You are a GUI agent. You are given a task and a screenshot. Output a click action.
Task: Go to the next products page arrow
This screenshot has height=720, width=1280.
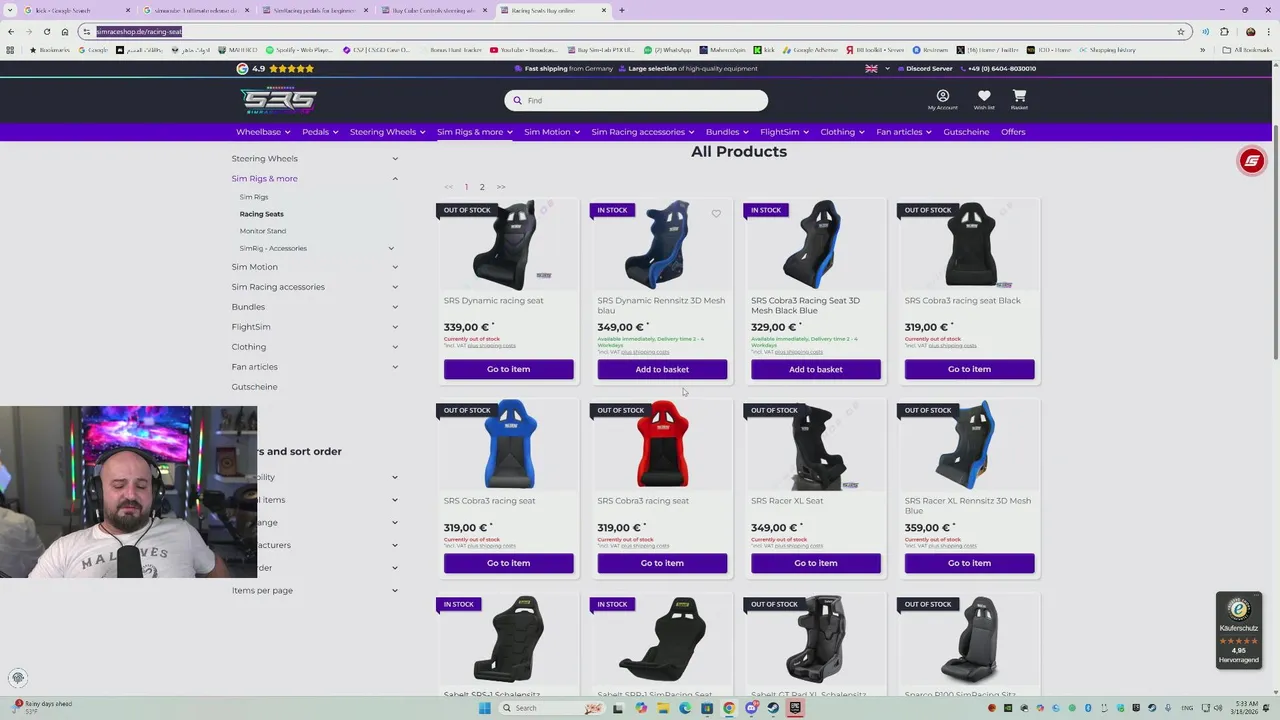coord(501,187)
